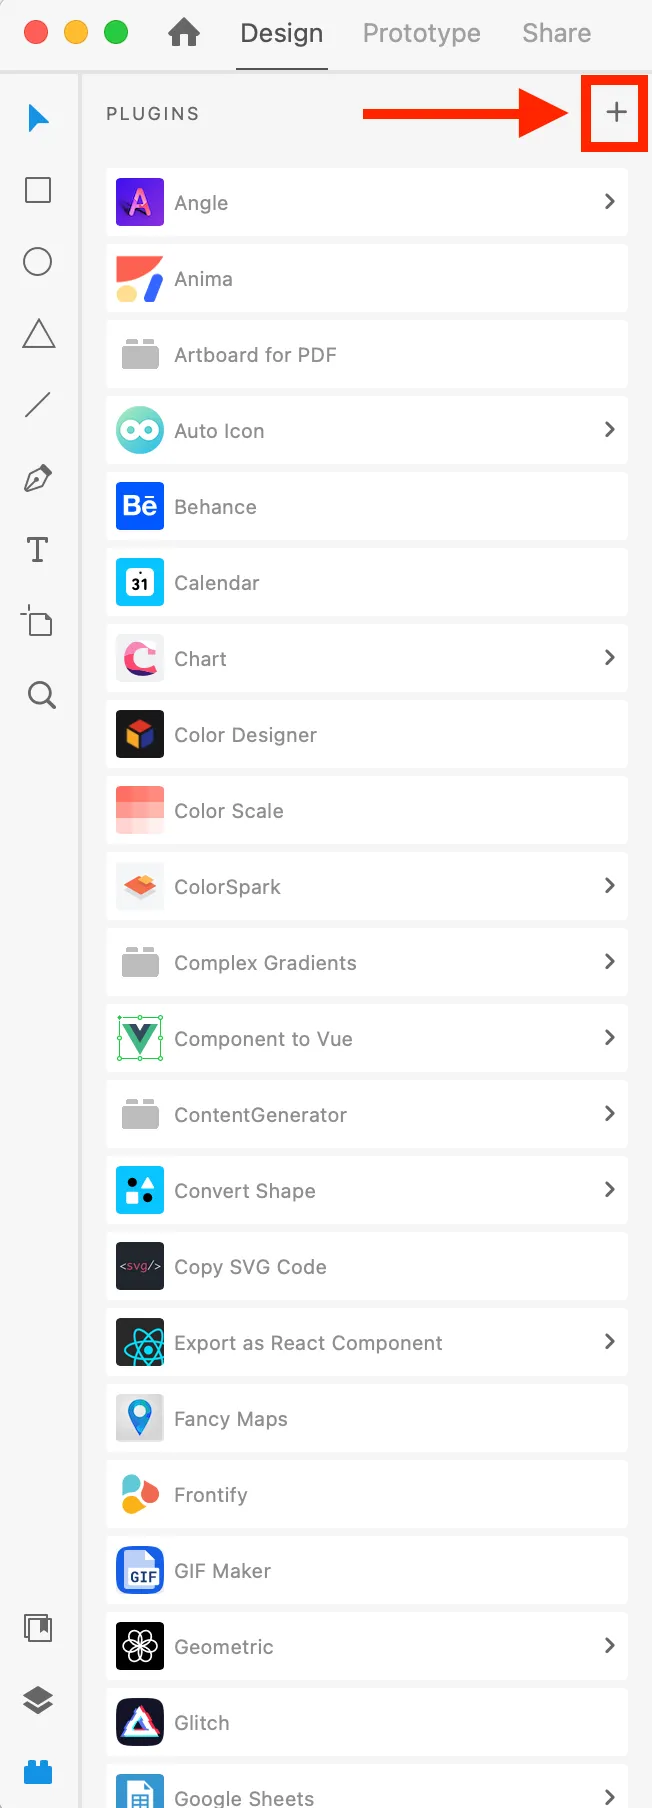This screenshot has height=1808, width=652.
Task: Choose the Polygon triangle tool
Action: tap(38, 334)
